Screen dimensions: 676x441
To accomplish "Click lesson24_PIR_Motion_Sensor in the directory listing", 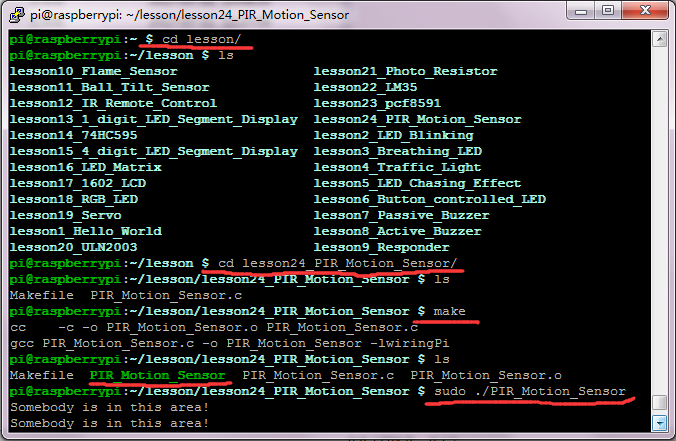I will [417, 119].
